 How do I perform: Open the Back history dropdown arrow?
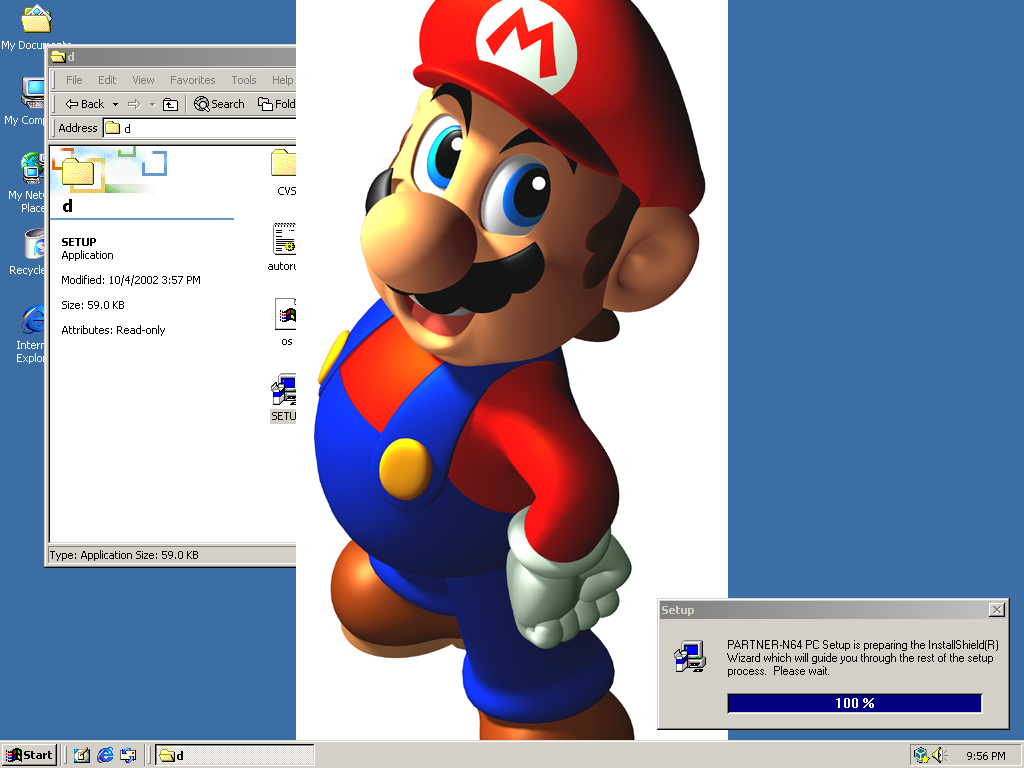[116, 104]
